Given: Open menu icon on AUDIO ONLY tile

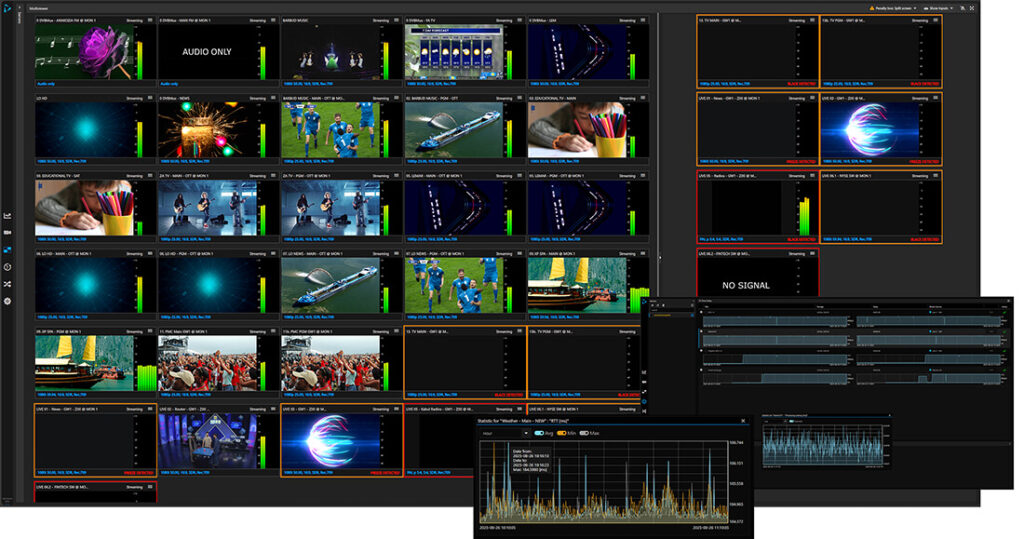Looking at the screenshot, I should (275, 20).
